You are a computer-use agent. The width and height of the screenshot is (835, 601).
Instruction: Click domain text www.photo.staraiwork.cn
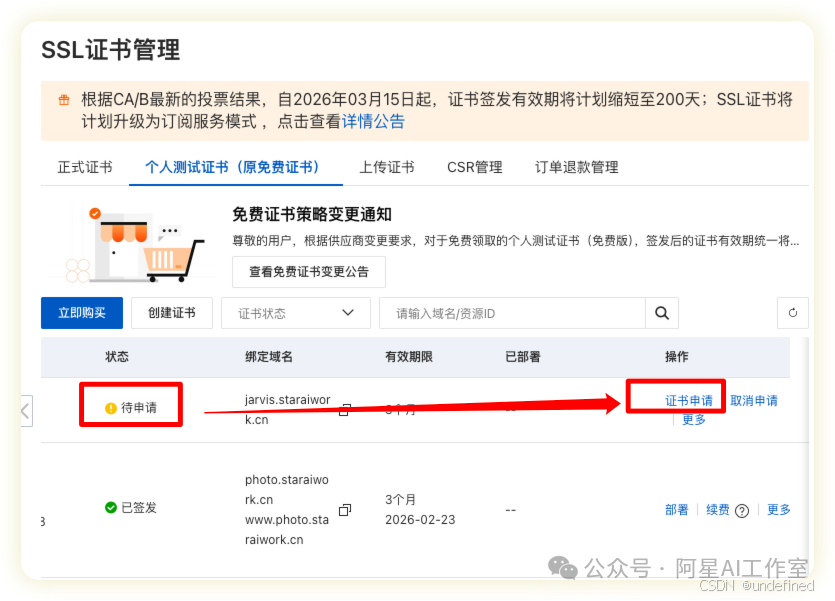(x=286, y=530)
